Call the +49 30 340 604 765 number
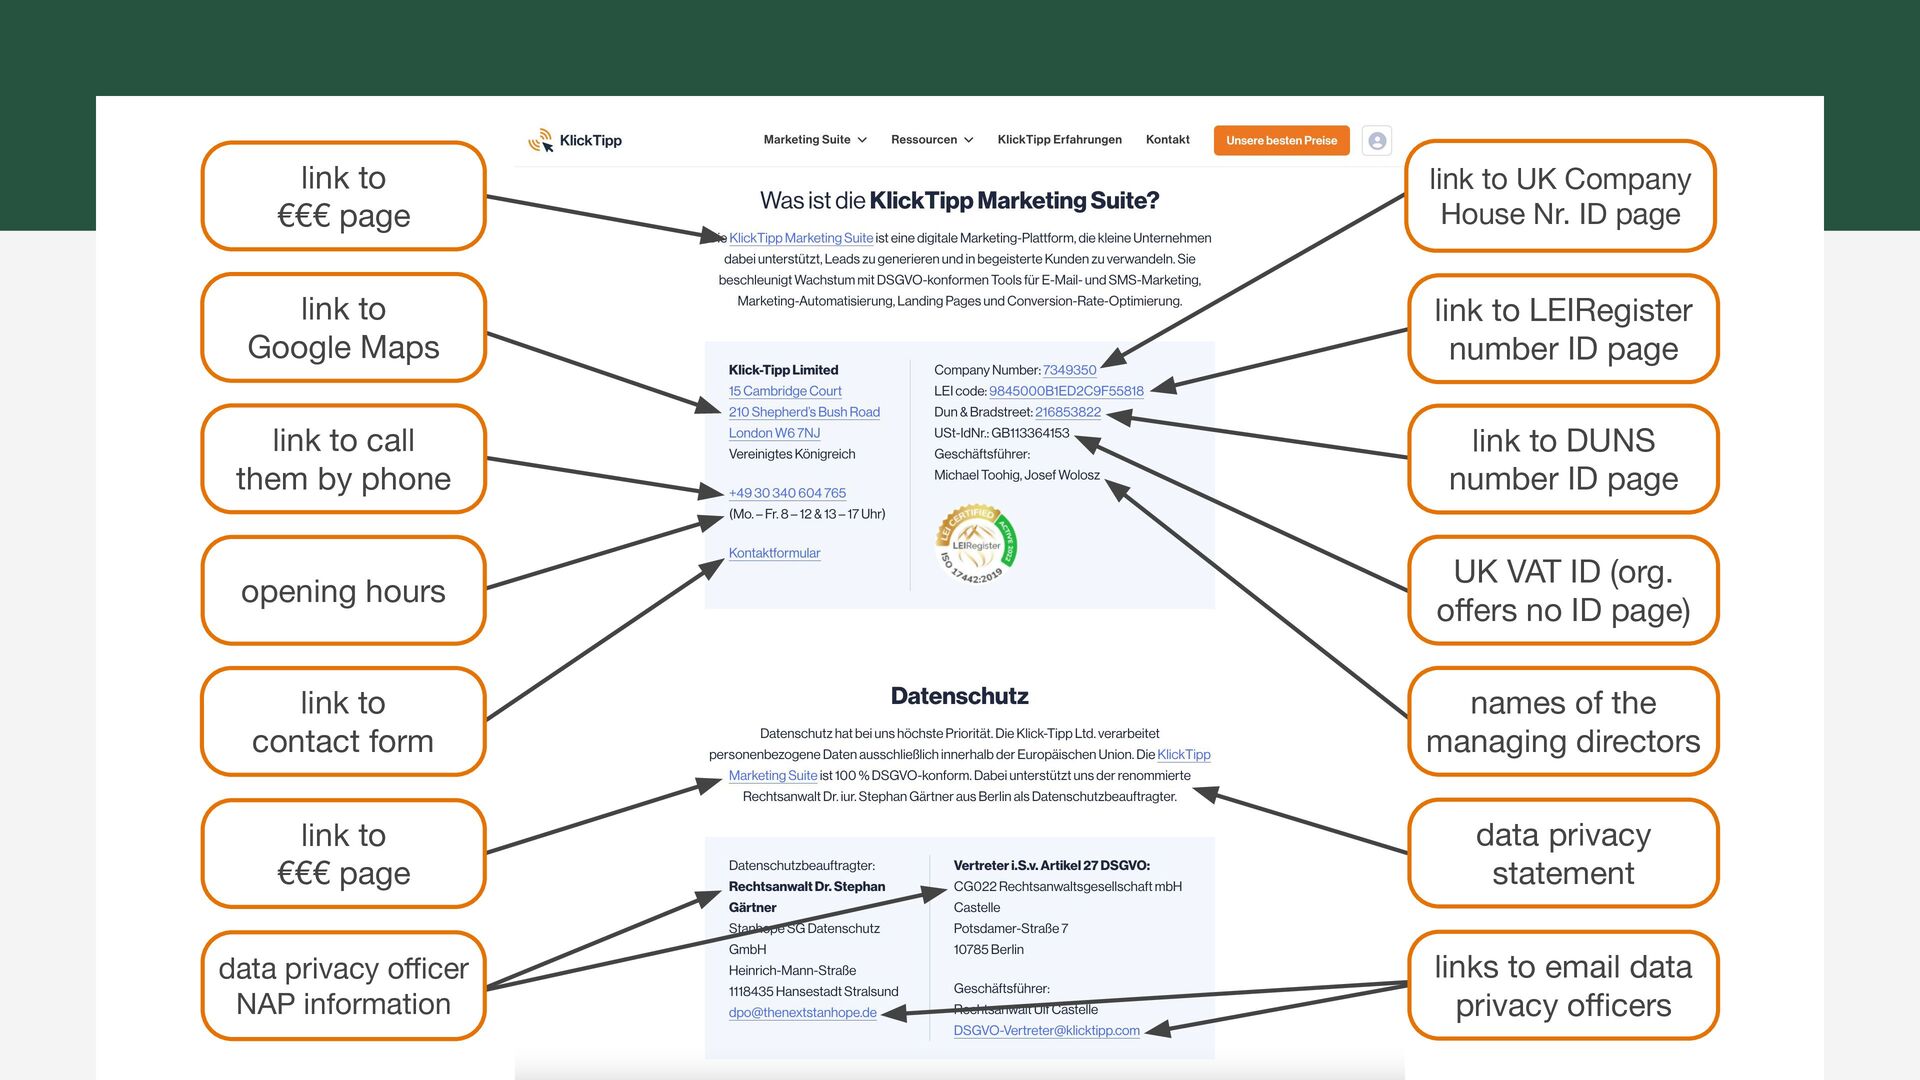The image size is (1920, 1080). [x=787, y=493]
